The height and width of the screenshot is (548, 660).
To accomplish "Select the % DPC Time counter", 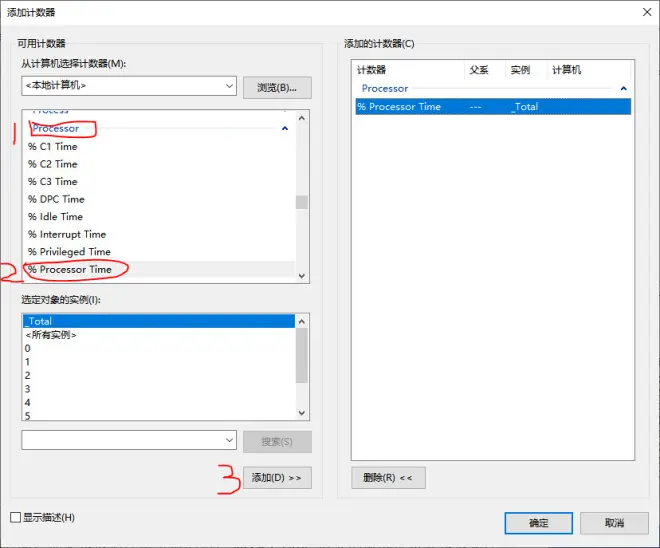I will pos(56,199).
